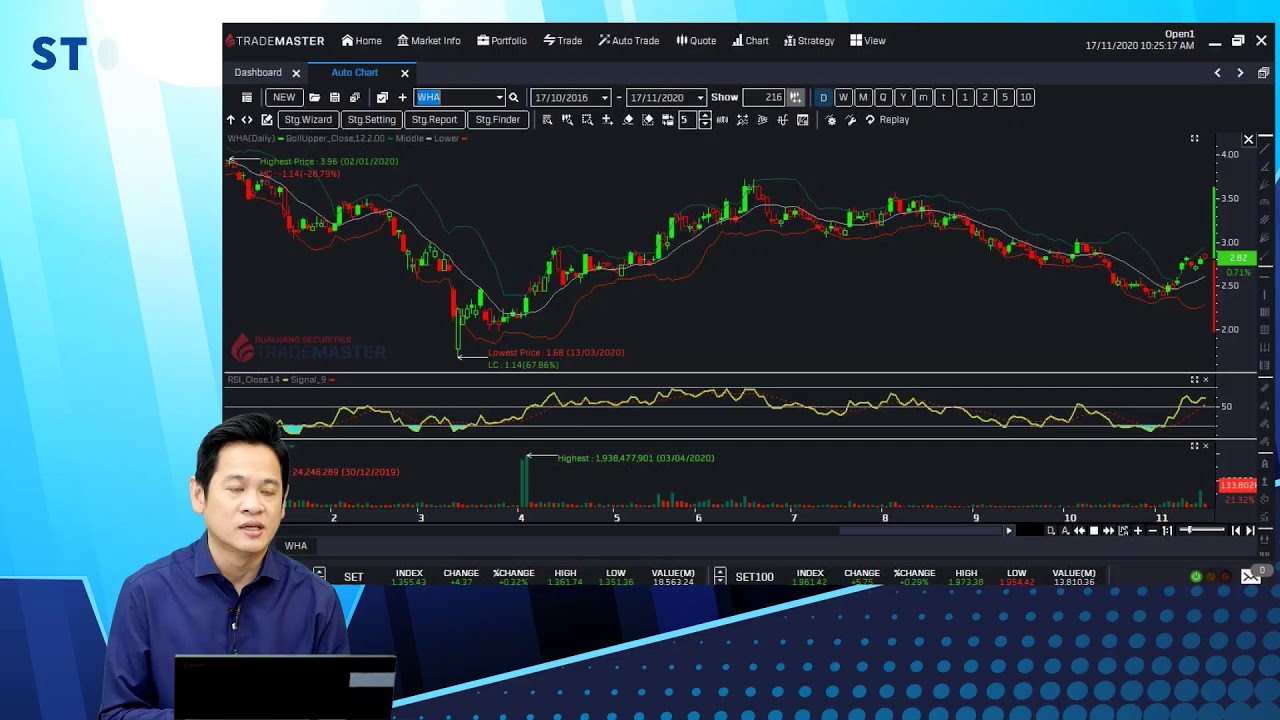Start chart Replay
Screen dimensions: 1280x720
(887, 119)
